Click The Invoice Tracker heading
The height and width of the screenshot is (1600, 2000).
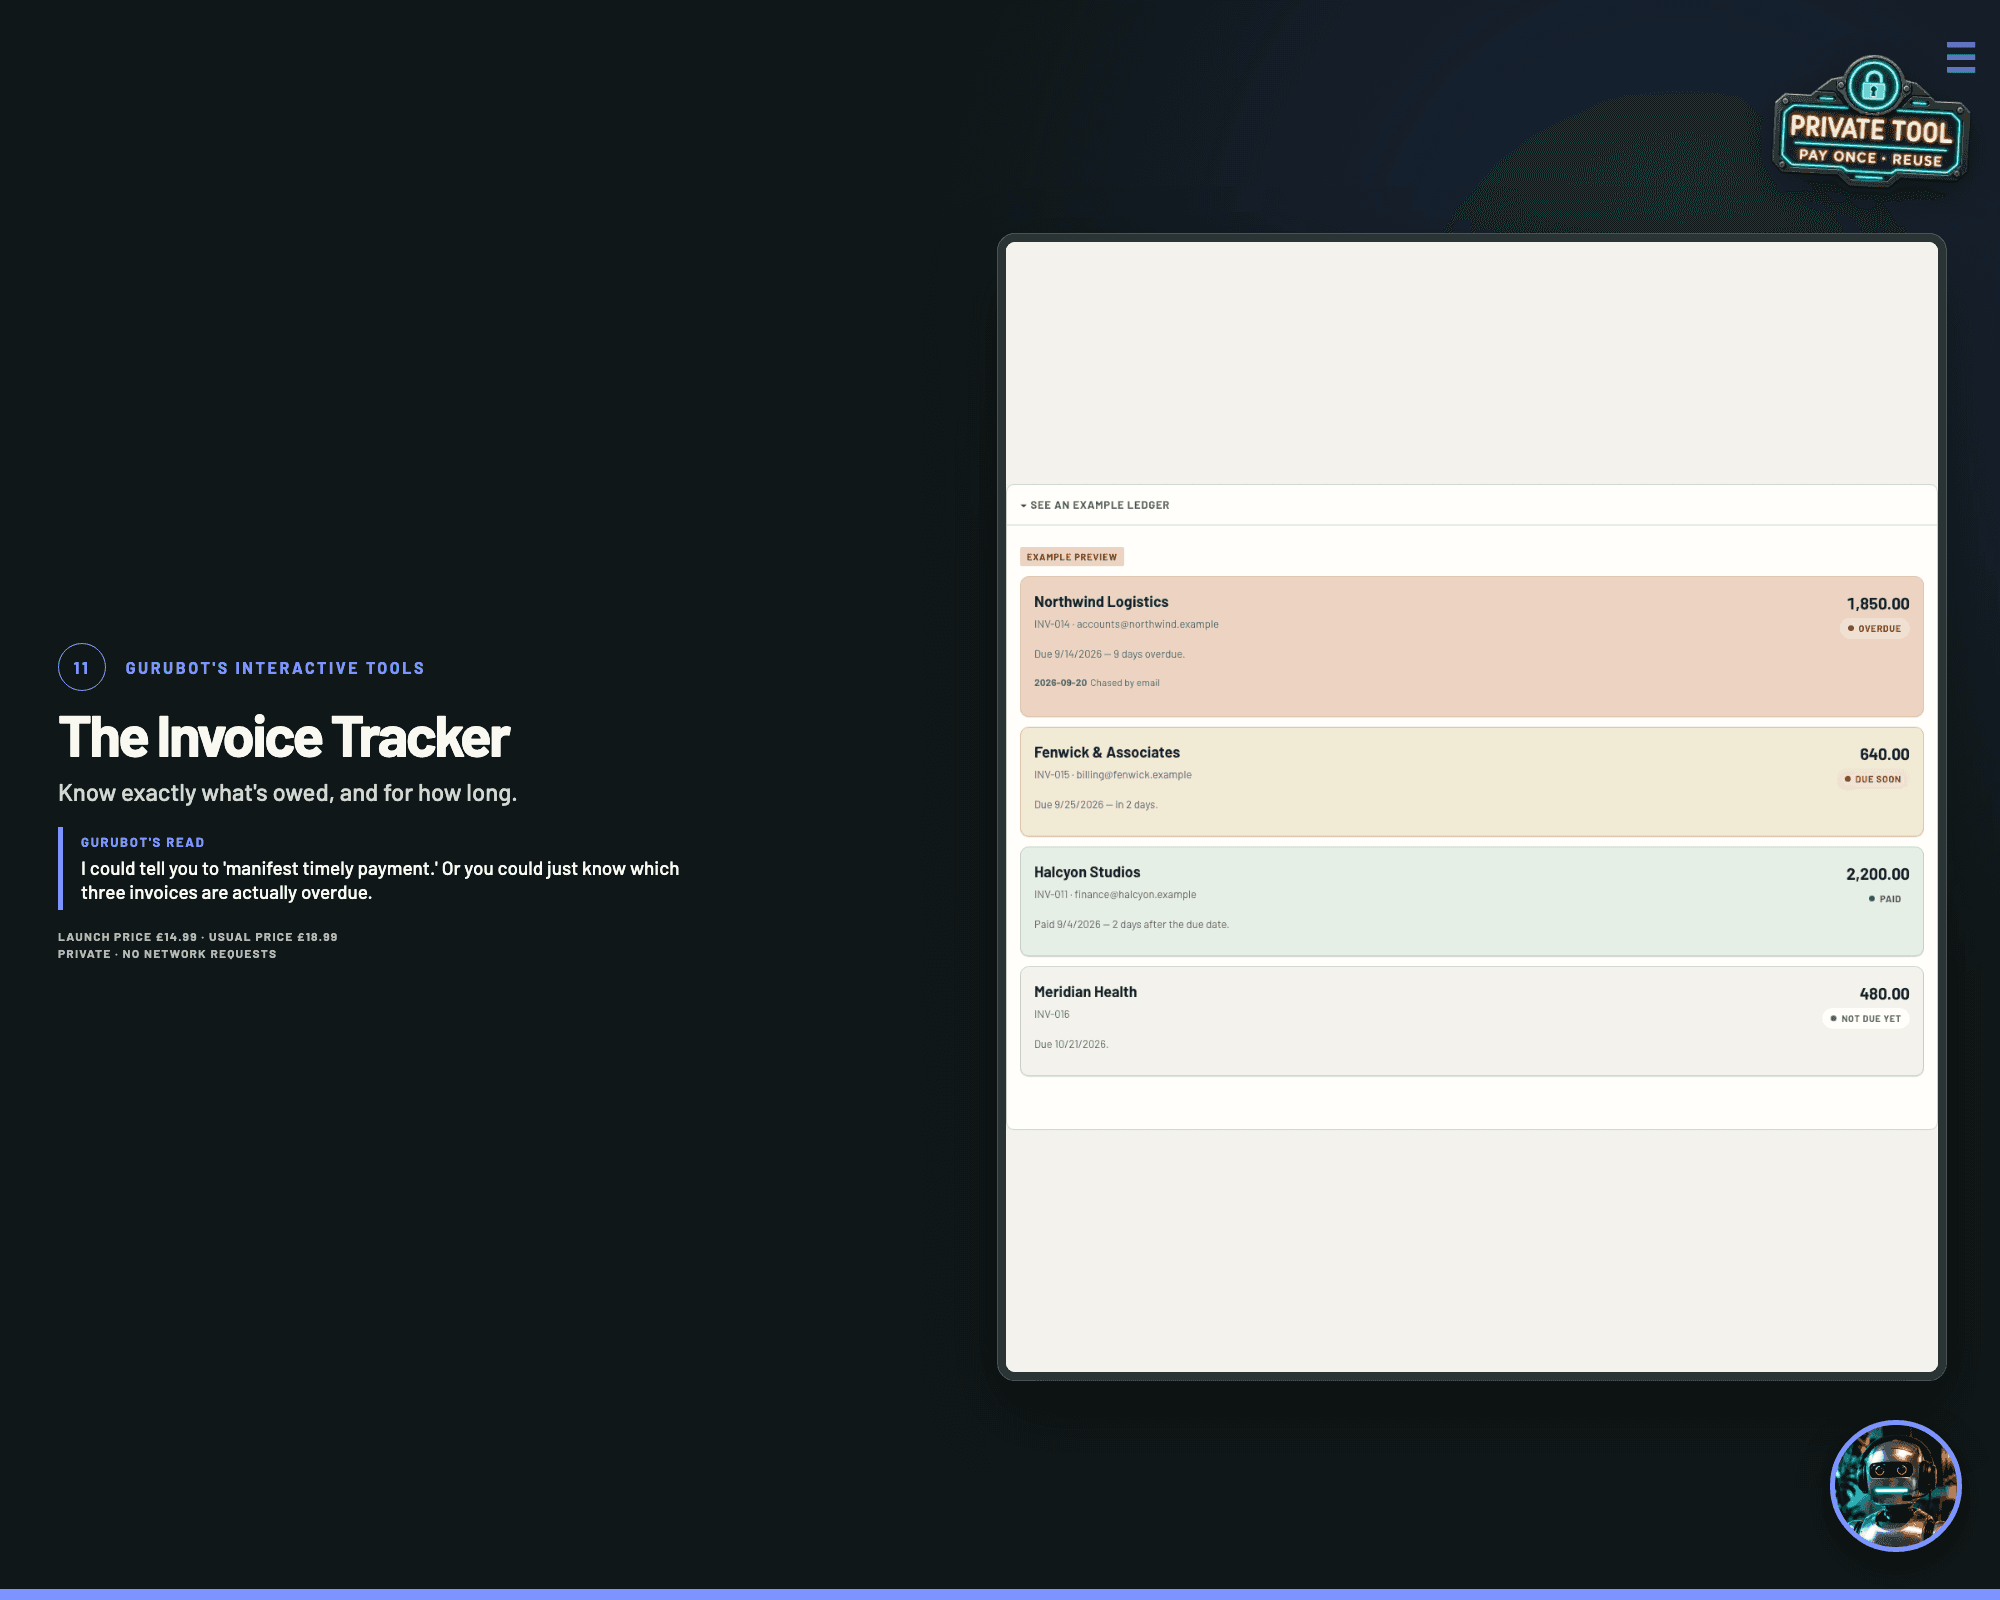(284, 737)
